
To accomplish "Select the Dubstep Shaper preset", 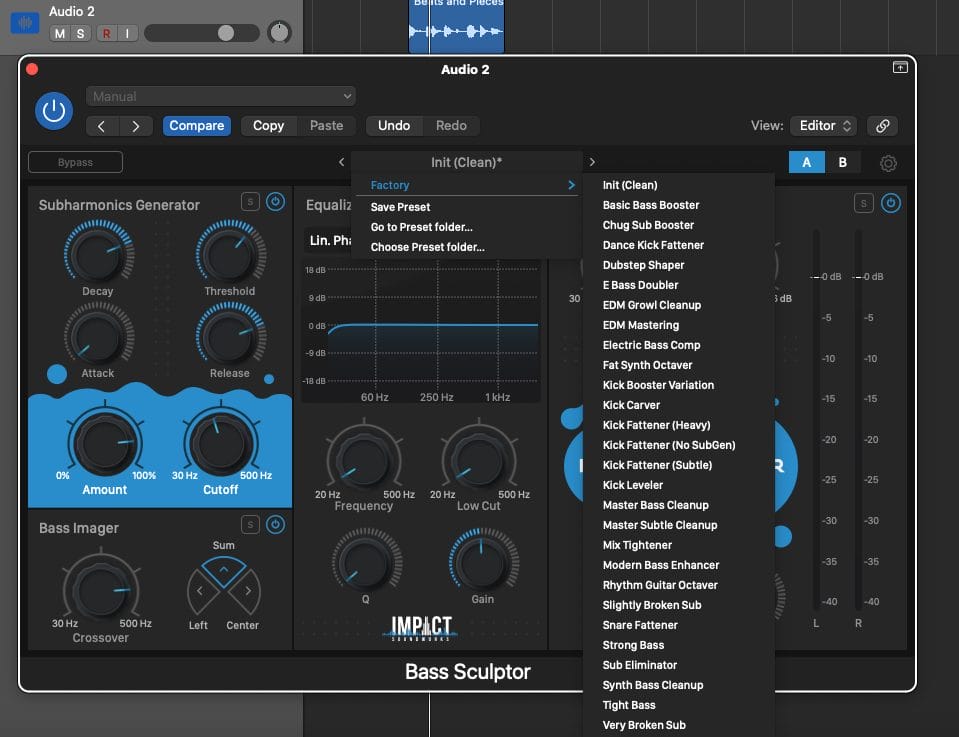I will tap(643, 265).
